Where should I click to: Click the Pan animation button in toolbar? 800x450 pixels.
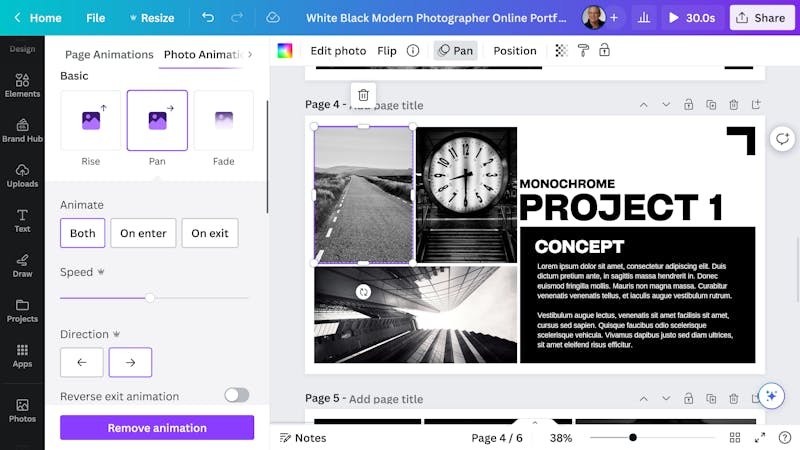tap(456, 51)
